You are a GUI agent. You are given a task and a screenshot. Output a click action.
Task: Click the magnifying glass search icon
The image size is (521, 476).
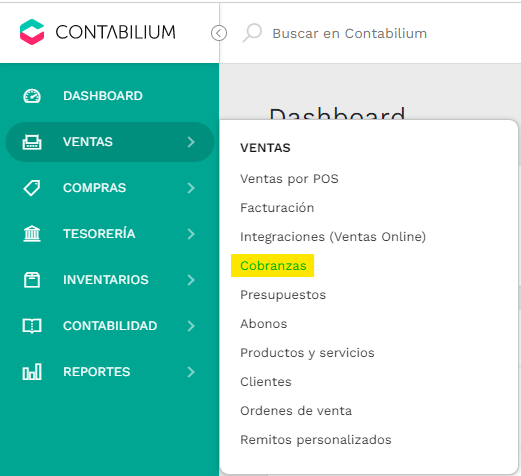coord(252,33)
